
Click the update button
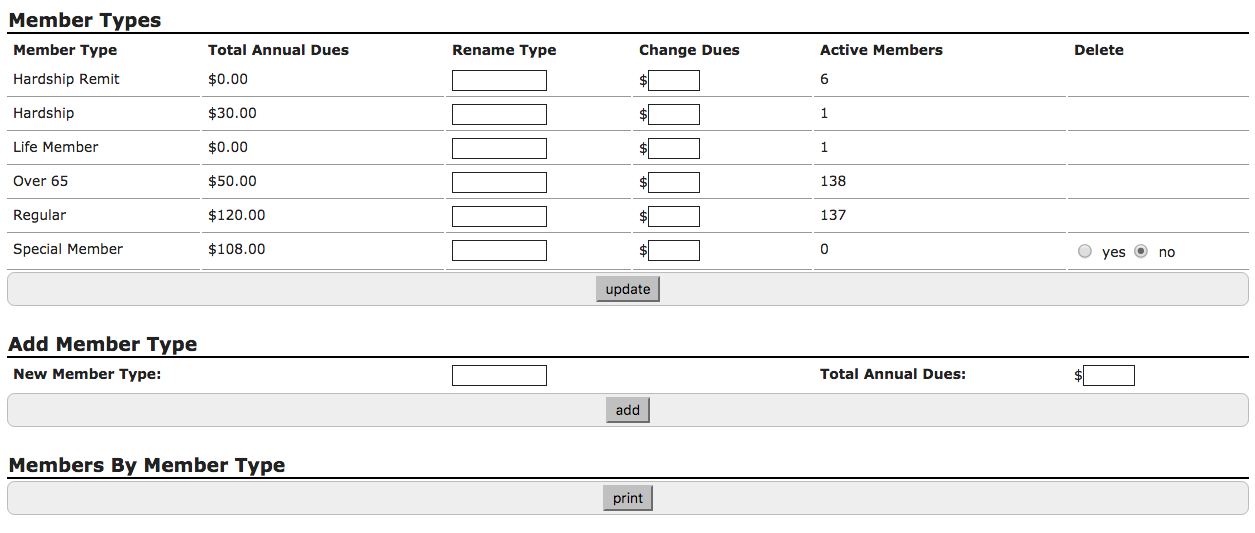(628, 289)
